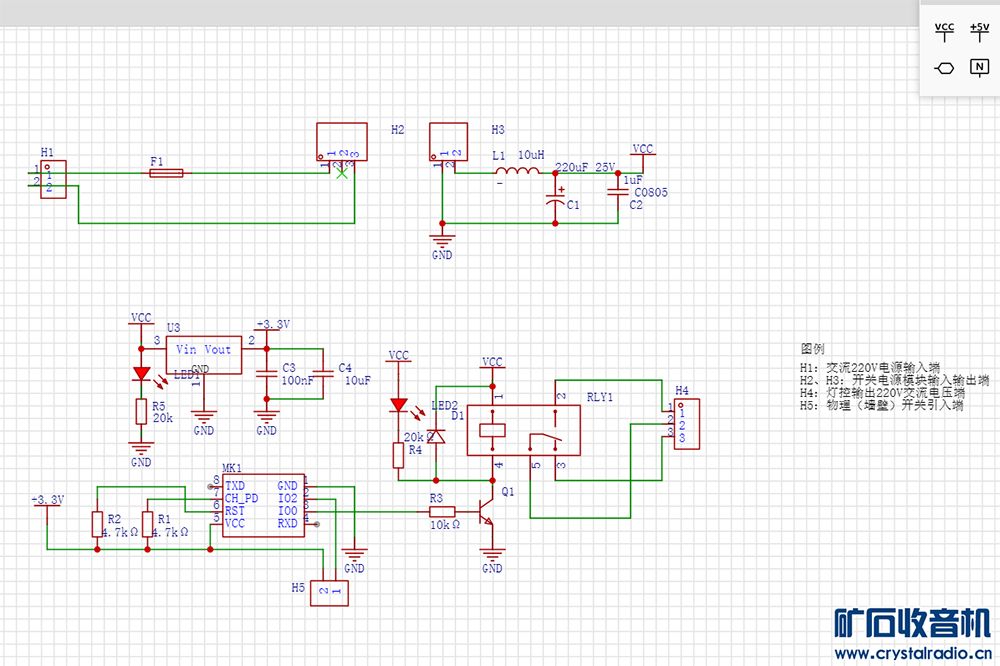Pick the net label N tool

[x=979, y=68]
